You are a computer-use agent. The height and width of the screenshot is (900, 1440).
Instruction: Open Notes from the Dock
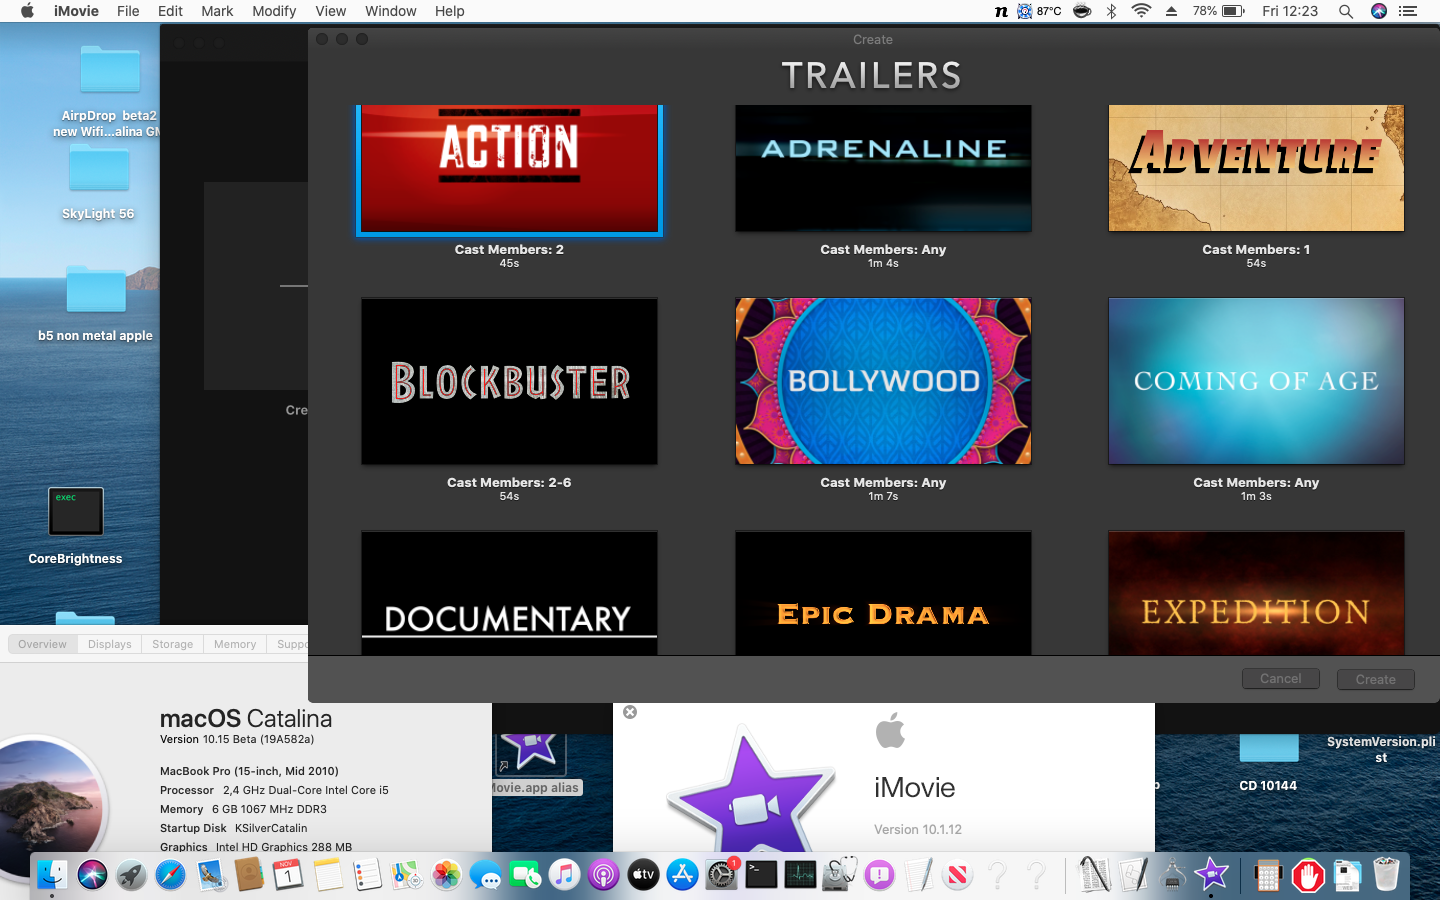click(x=328, y=875)
